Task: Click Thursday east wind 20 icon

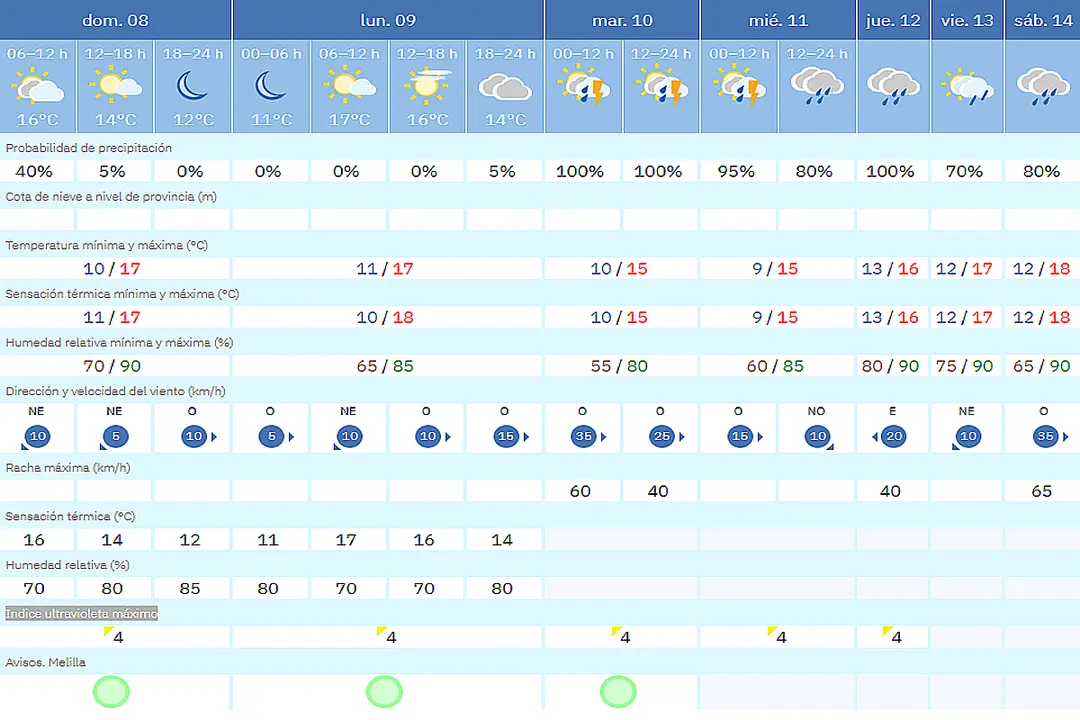Action: [x=890, y=436]
